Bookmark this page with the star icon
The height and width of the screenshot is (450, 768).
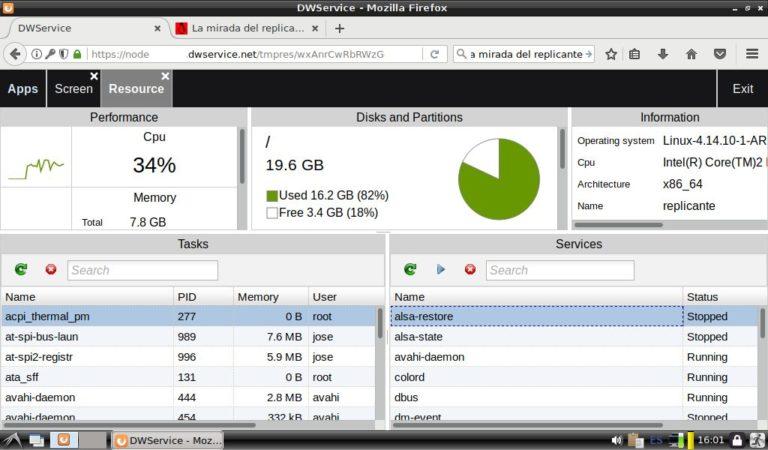[611, 54]
